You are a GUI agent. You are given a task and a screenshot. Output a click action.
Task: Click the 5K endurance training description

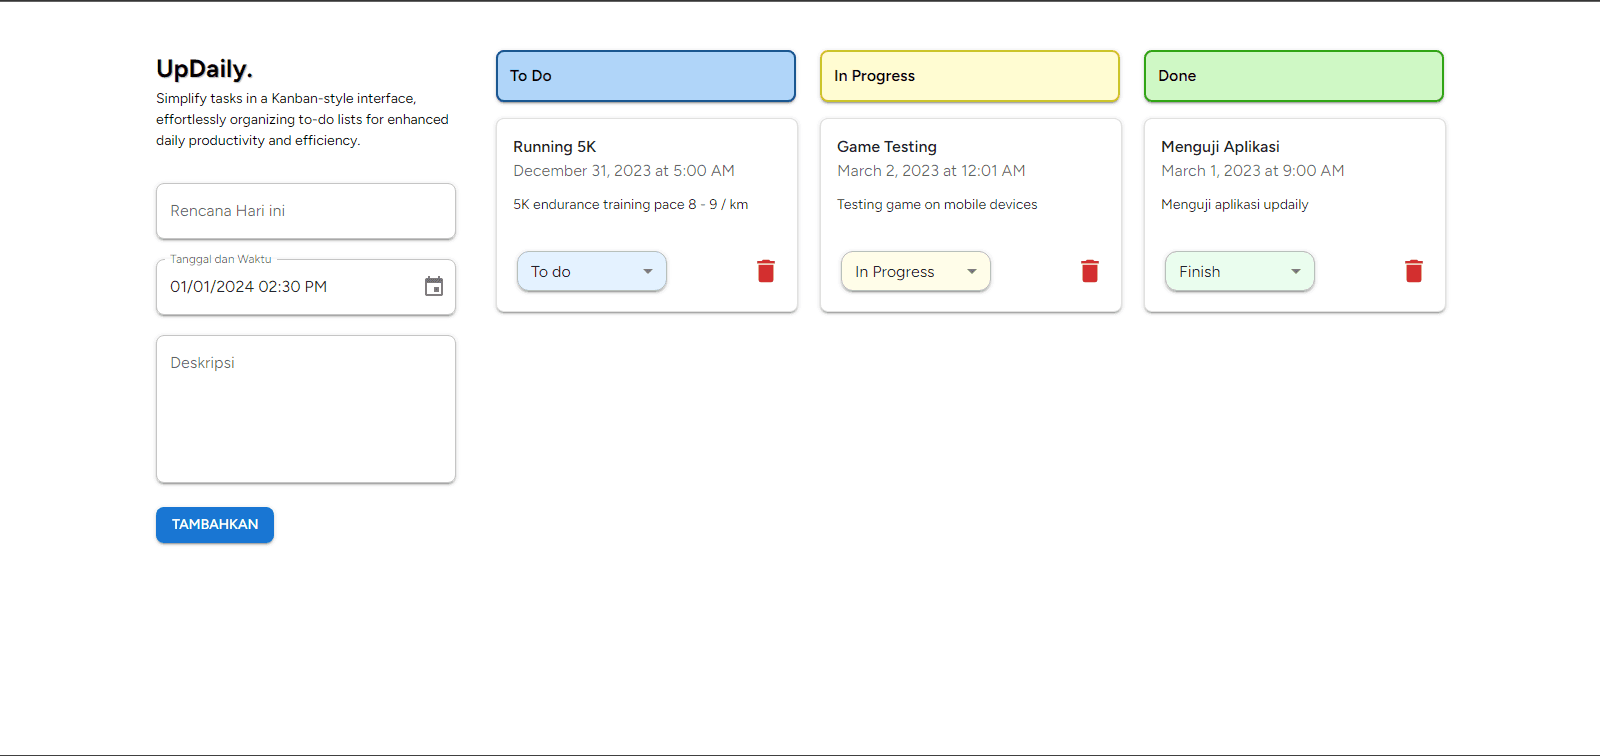[x=631, y=204]
